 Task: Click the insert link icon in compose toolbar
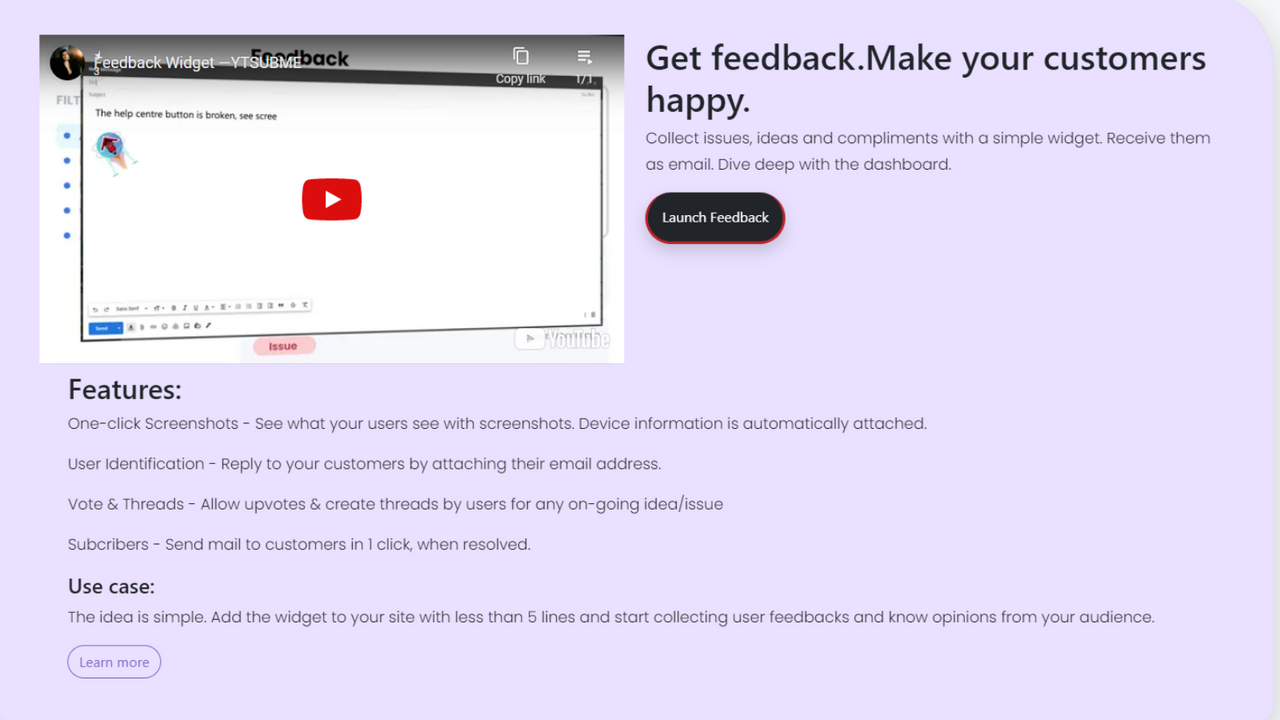coord(153,328)
